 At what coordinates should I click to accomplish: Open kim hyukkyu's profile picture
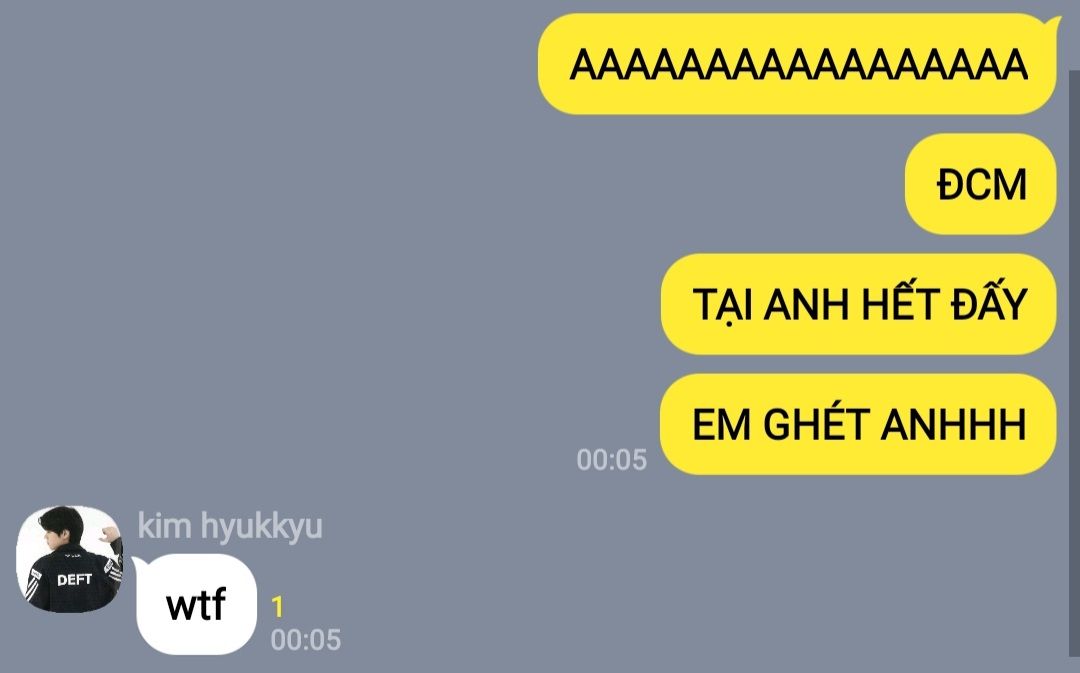click(70, 559)
